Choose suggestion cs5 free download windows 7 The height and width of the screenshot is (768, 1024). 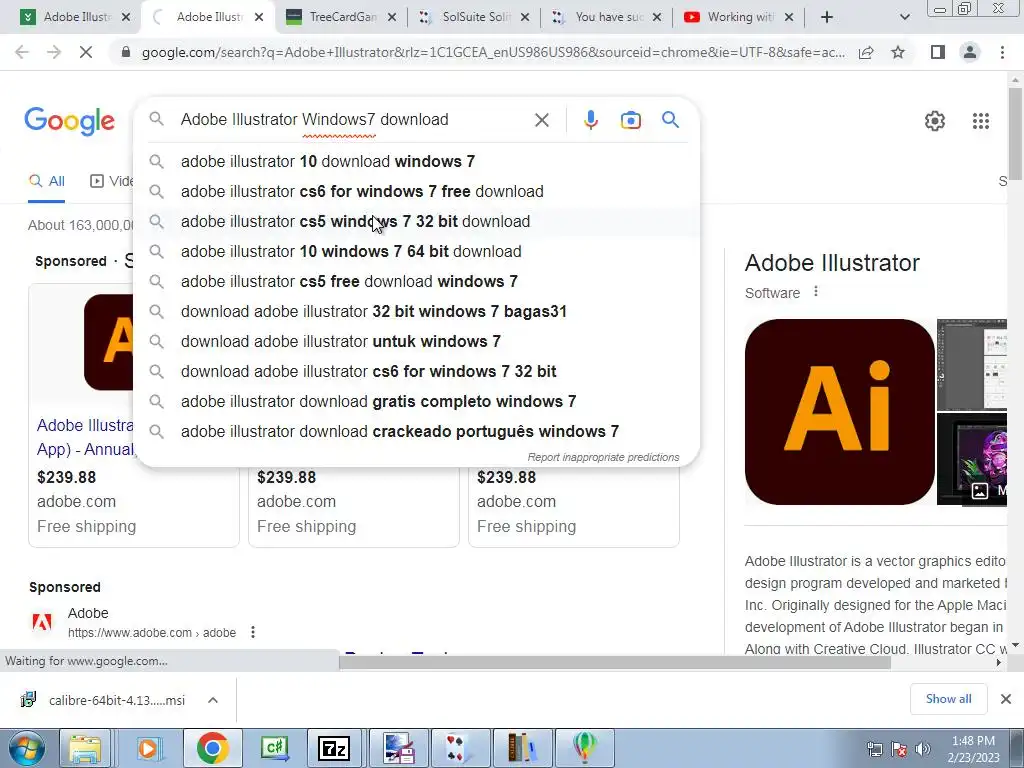tap(418, 281)
